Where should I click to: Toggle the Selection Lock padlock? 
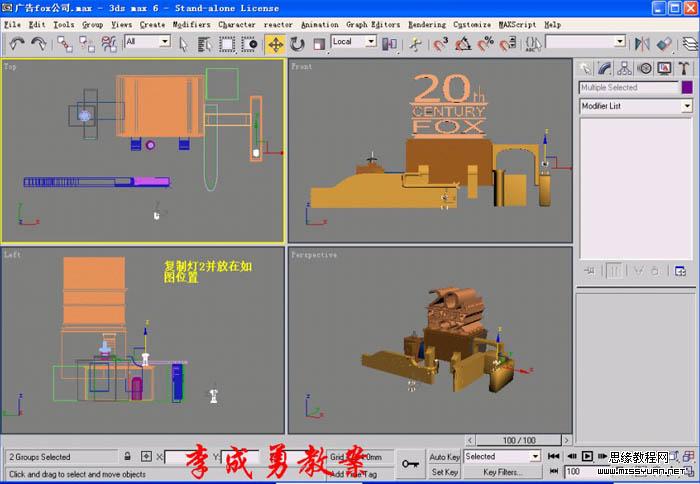tap(127, 456)
